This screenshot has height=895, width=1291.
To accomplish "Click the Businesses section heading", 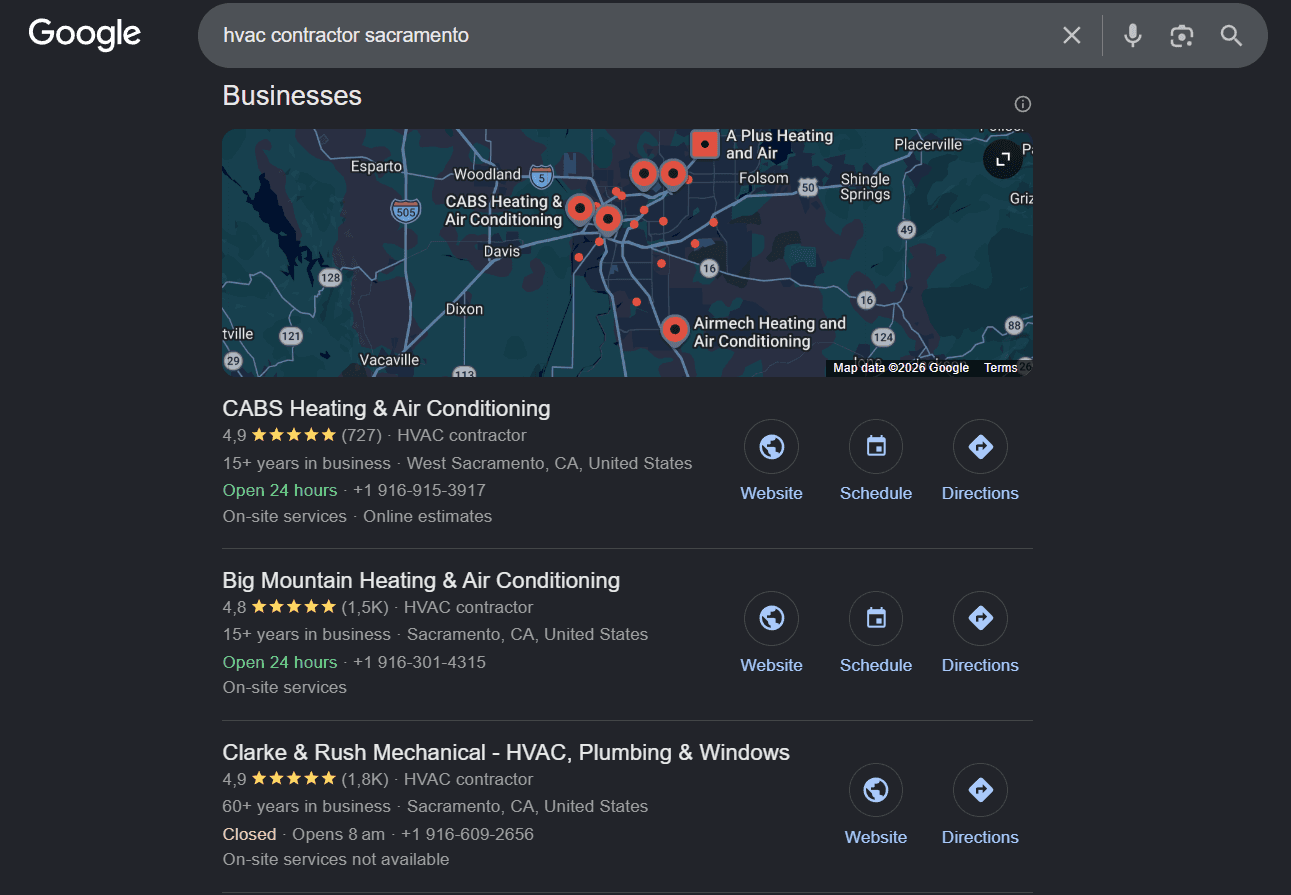I will [x=292, y=96].
